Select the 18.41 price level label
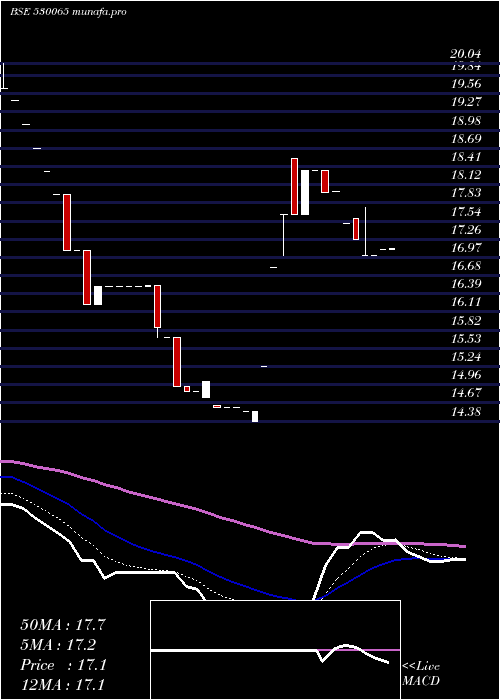 466,157
